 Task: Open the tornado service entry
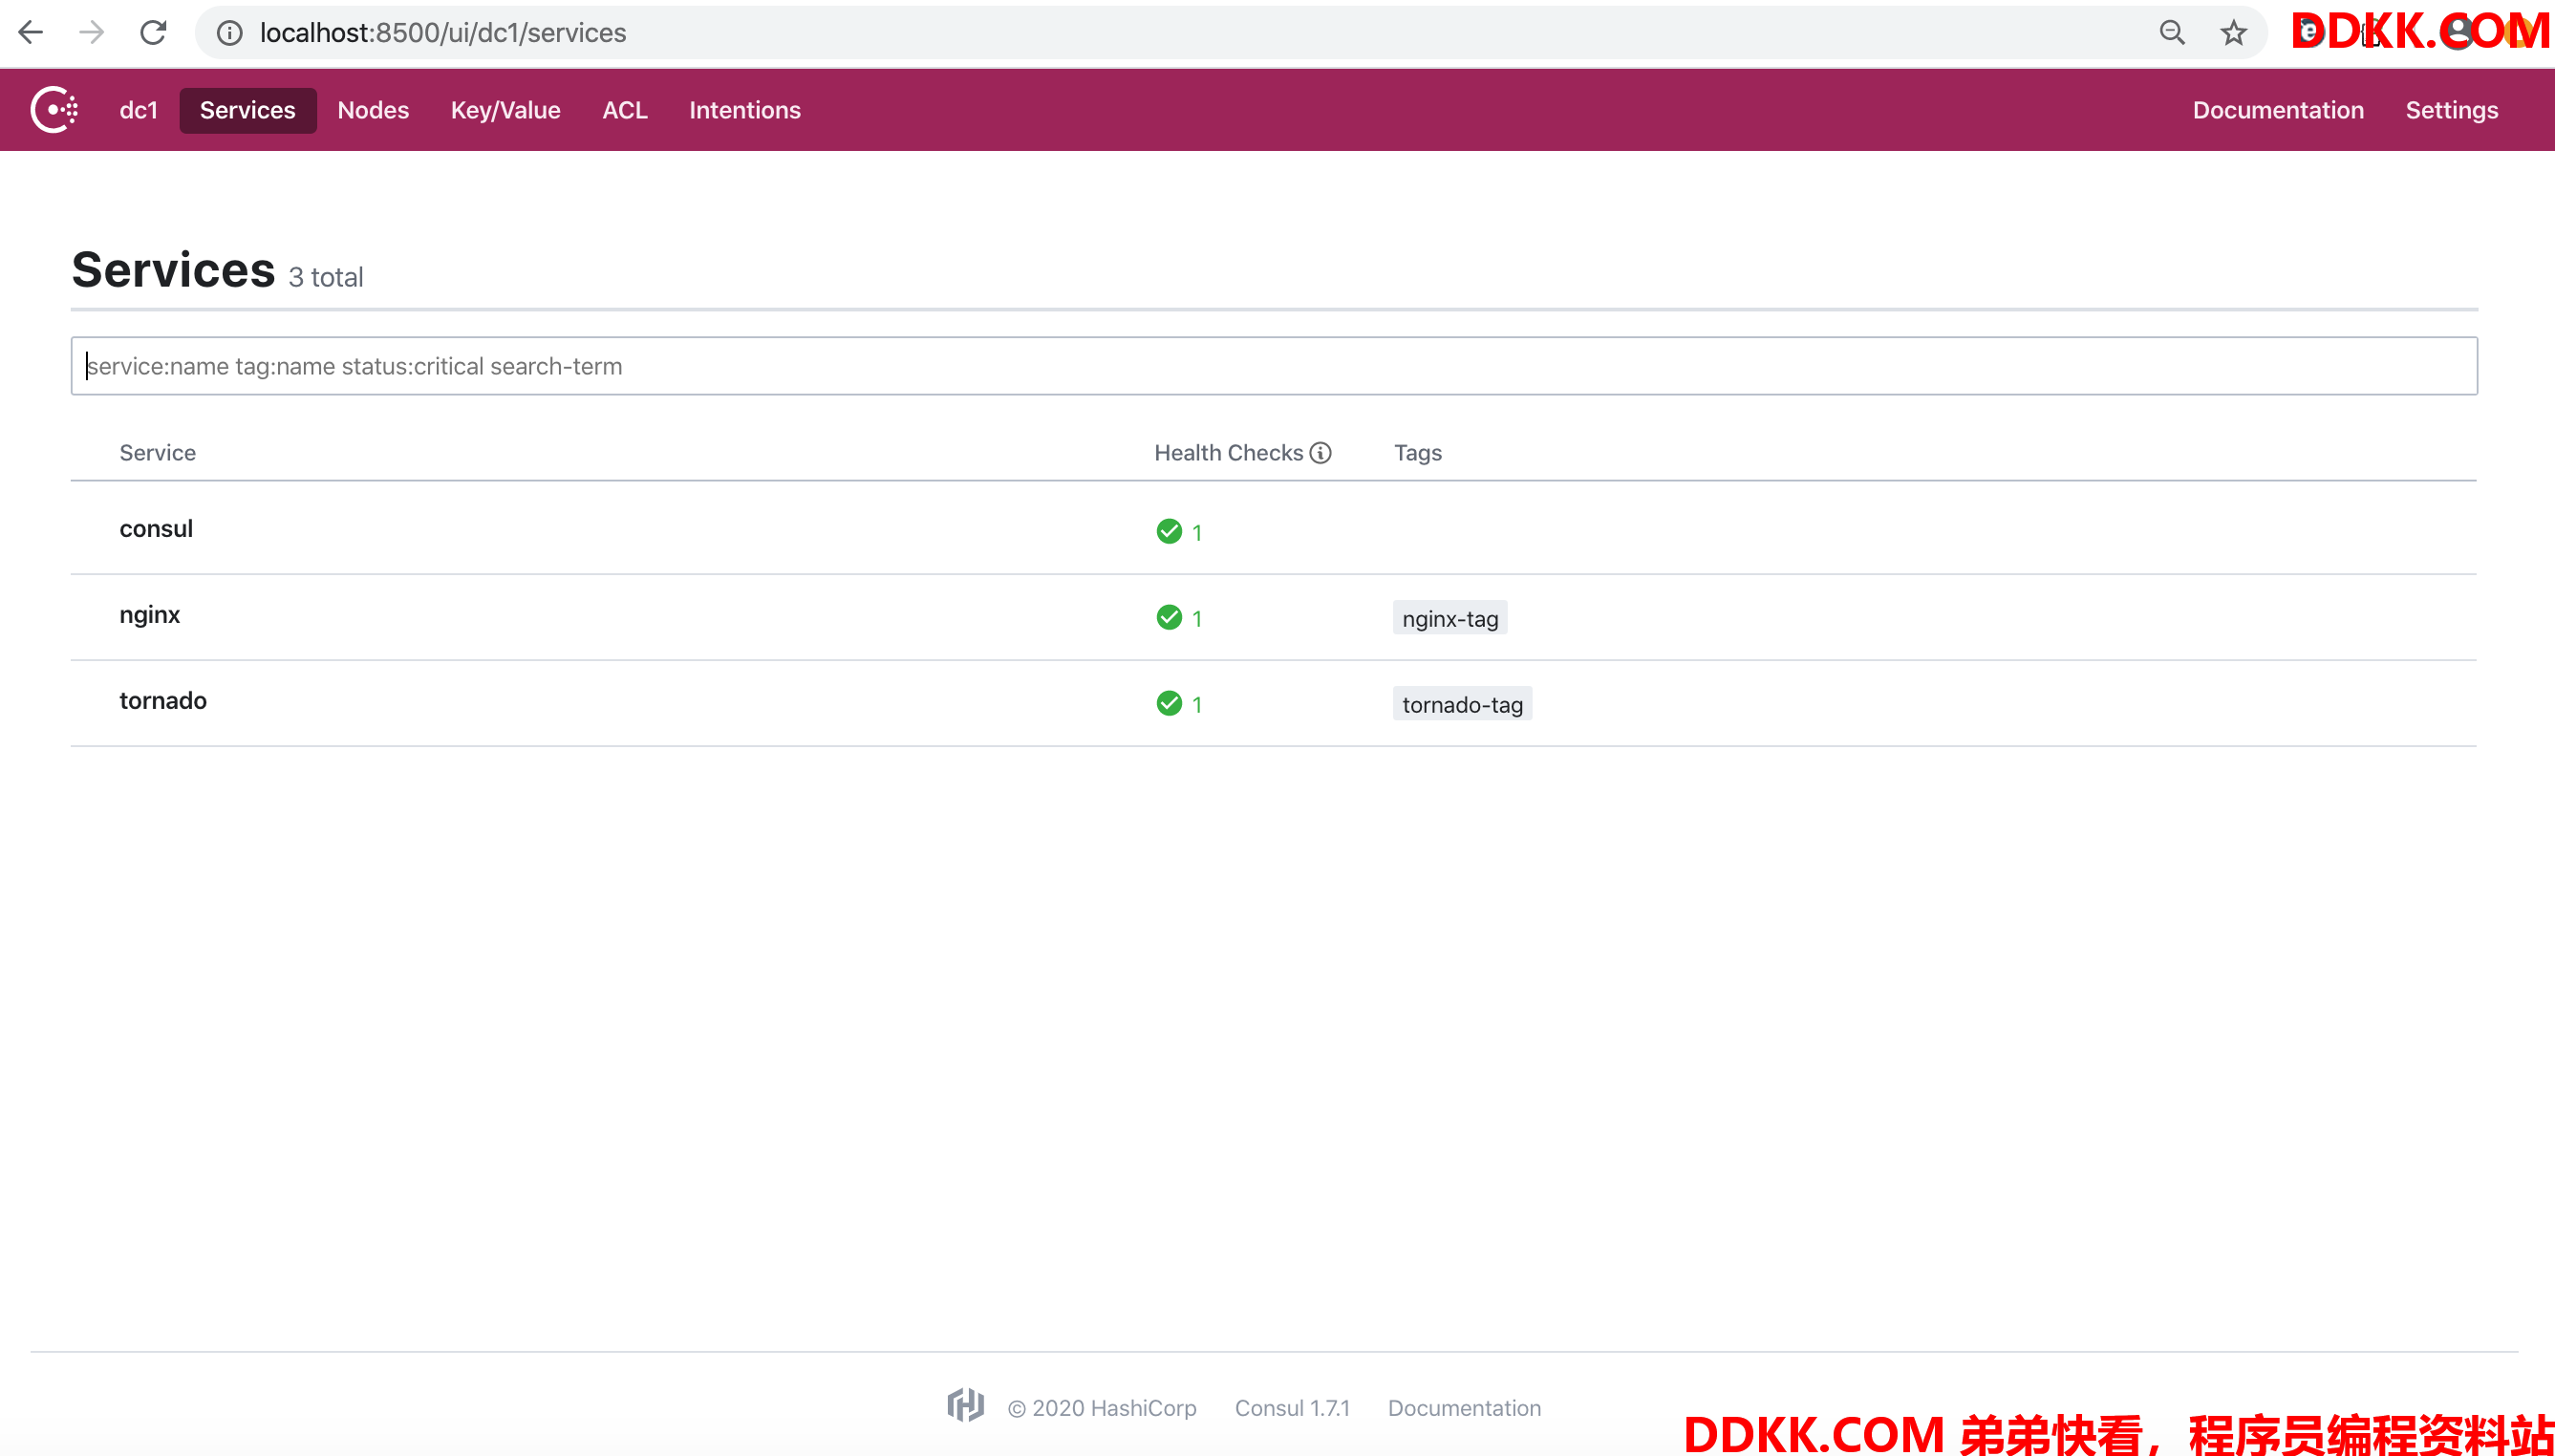pyautogui.click(x=163, y=701)
